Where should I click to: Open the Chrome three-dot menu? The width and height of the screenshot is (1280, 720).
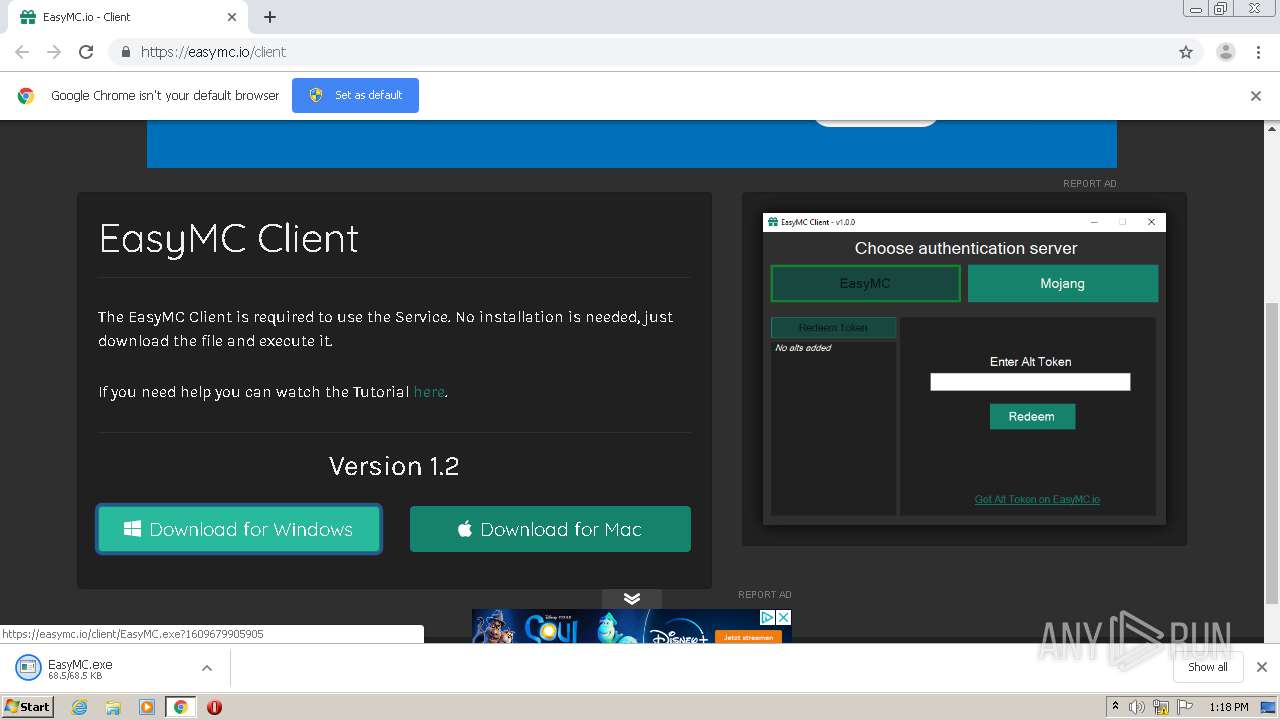coord(1259,52)
